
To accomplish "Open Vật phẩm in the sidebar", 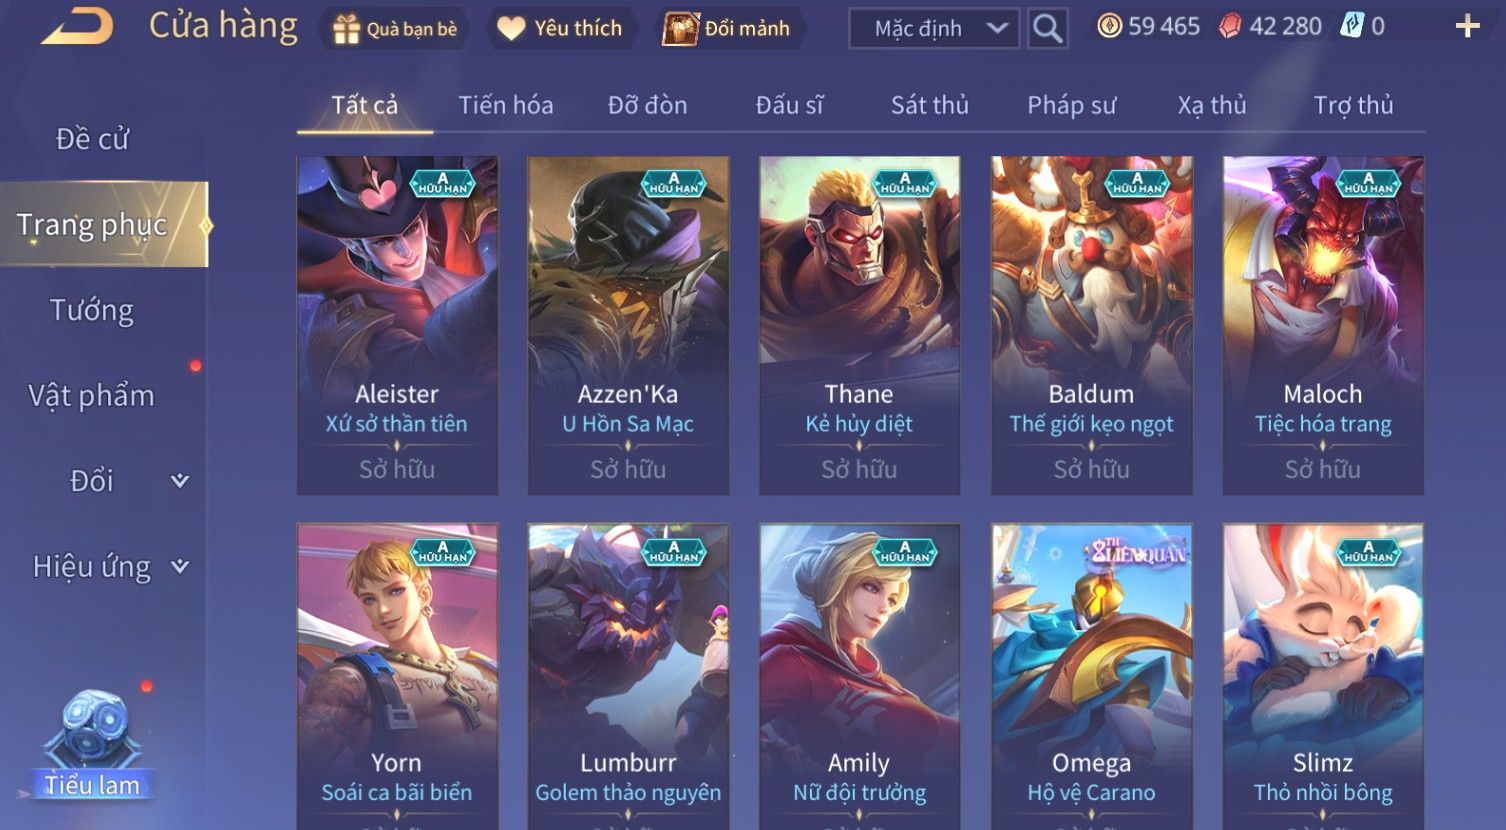I will coord(92,396).
